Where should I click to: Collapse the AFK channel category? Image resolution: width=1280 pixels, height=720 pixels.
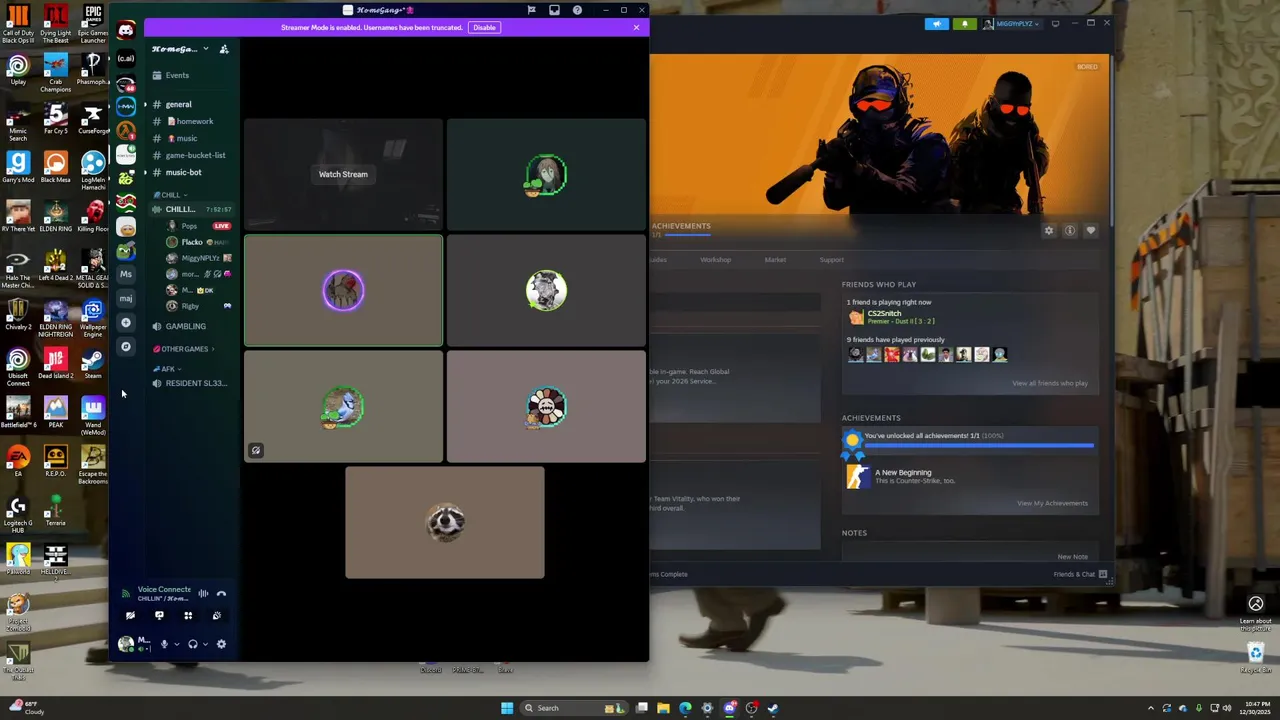[x=167, y=369]
